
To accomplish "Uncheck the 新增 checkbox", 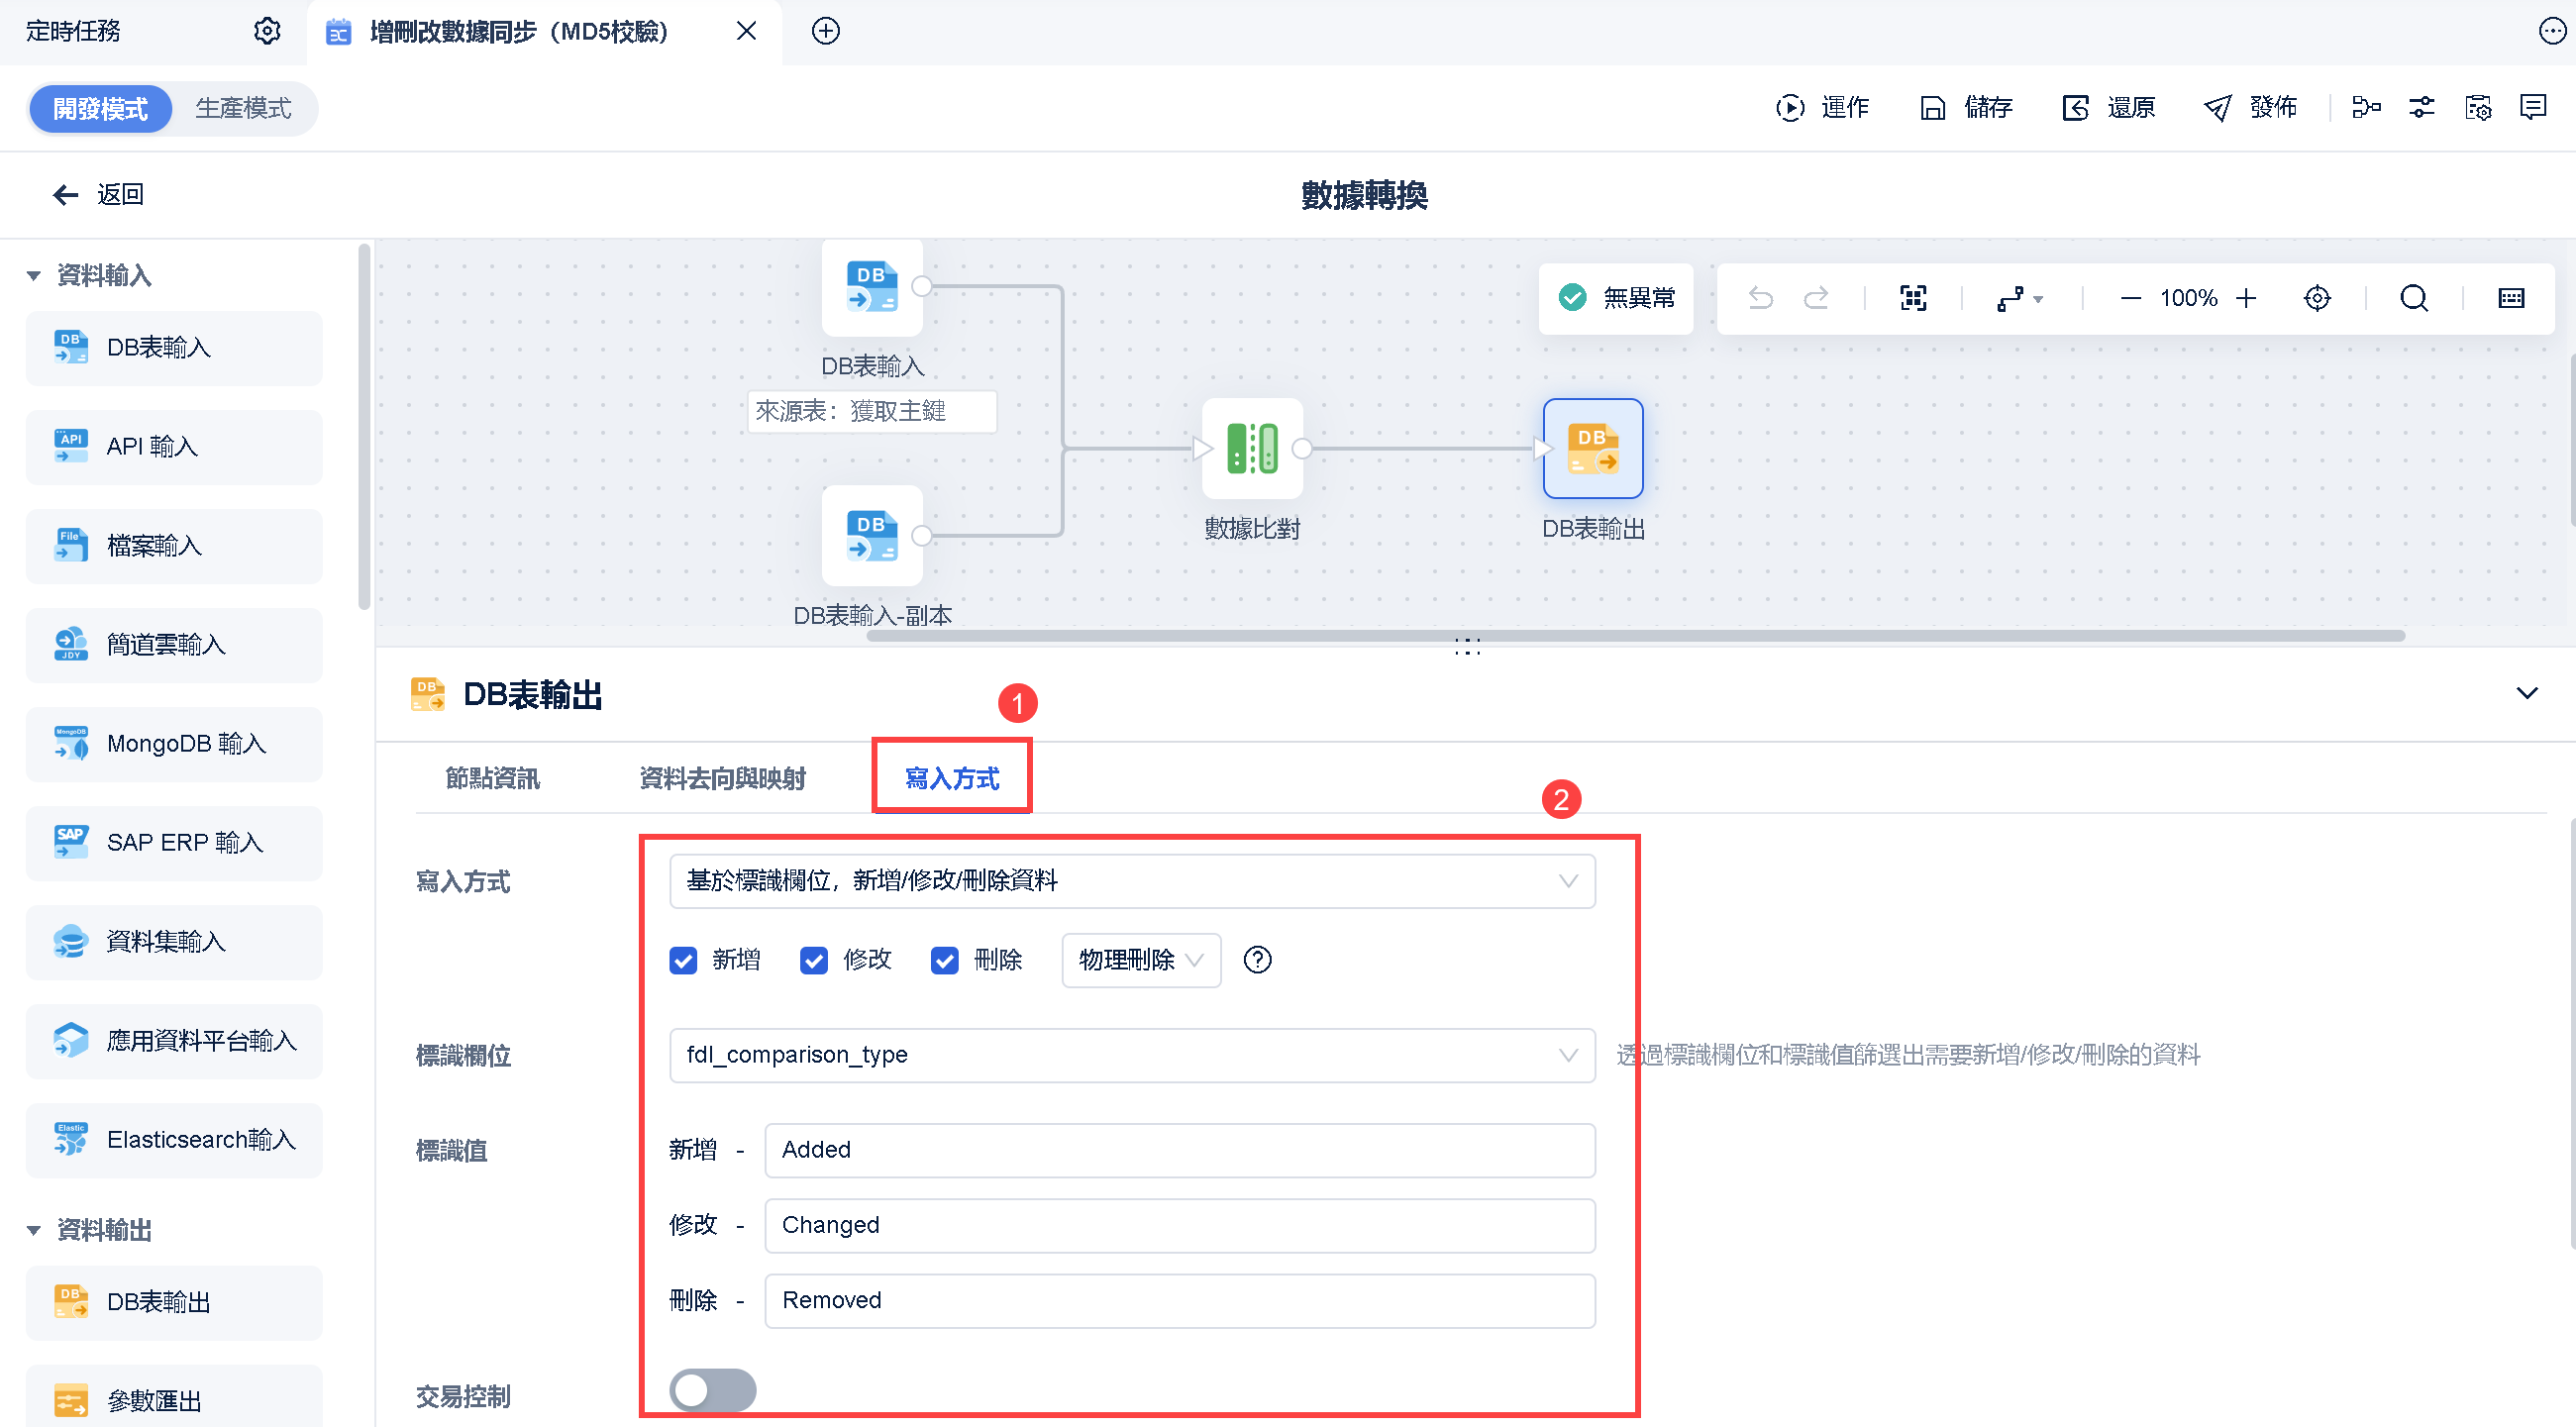I will coord(683,960).
